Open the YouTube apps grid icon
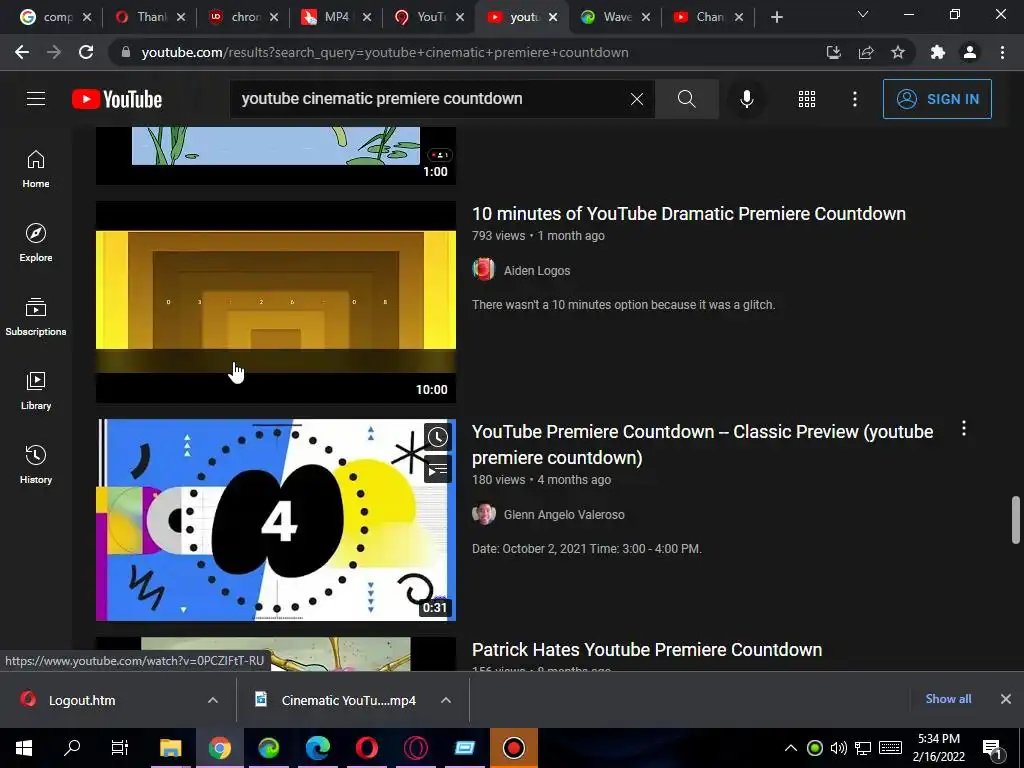Image resolution: width=1024 pixels, height=768 pixels. (807, 99)
